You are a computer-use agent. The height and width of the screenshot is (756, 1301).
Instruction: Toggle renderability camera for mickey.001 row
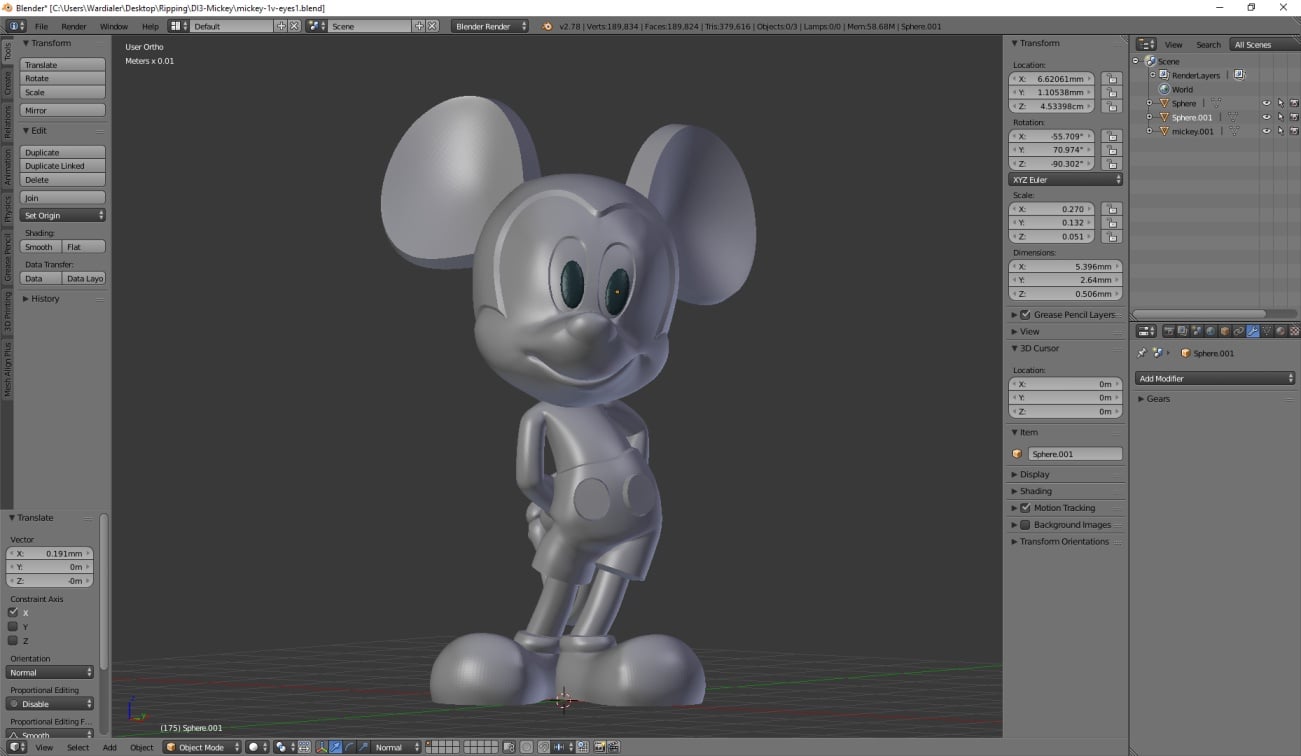(x=1294, y=131)
